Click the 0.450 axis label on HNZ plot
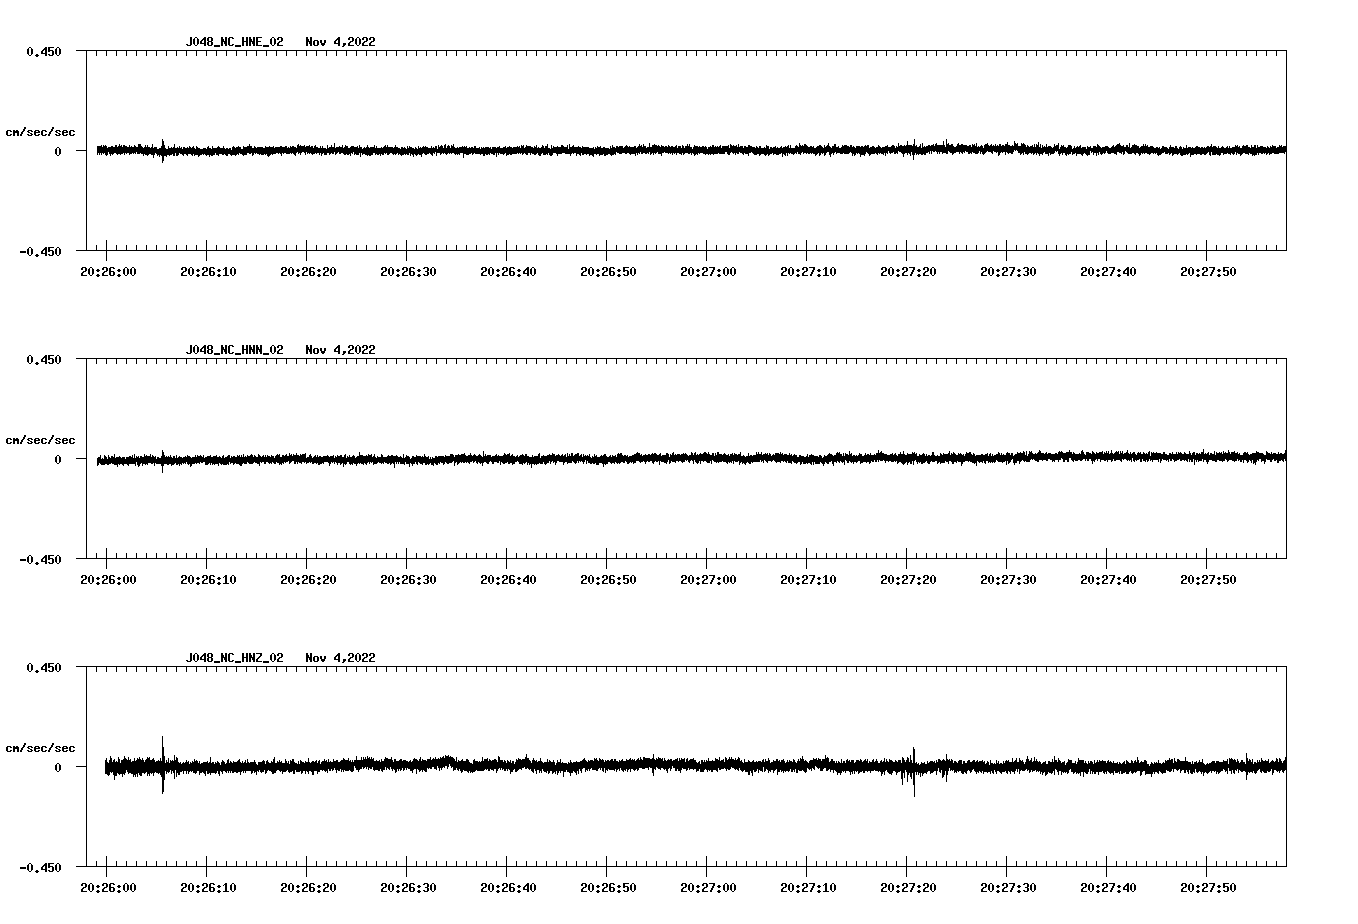This screenshot has height=924, width=1358. pyautogui.click(x=44, y=667)
